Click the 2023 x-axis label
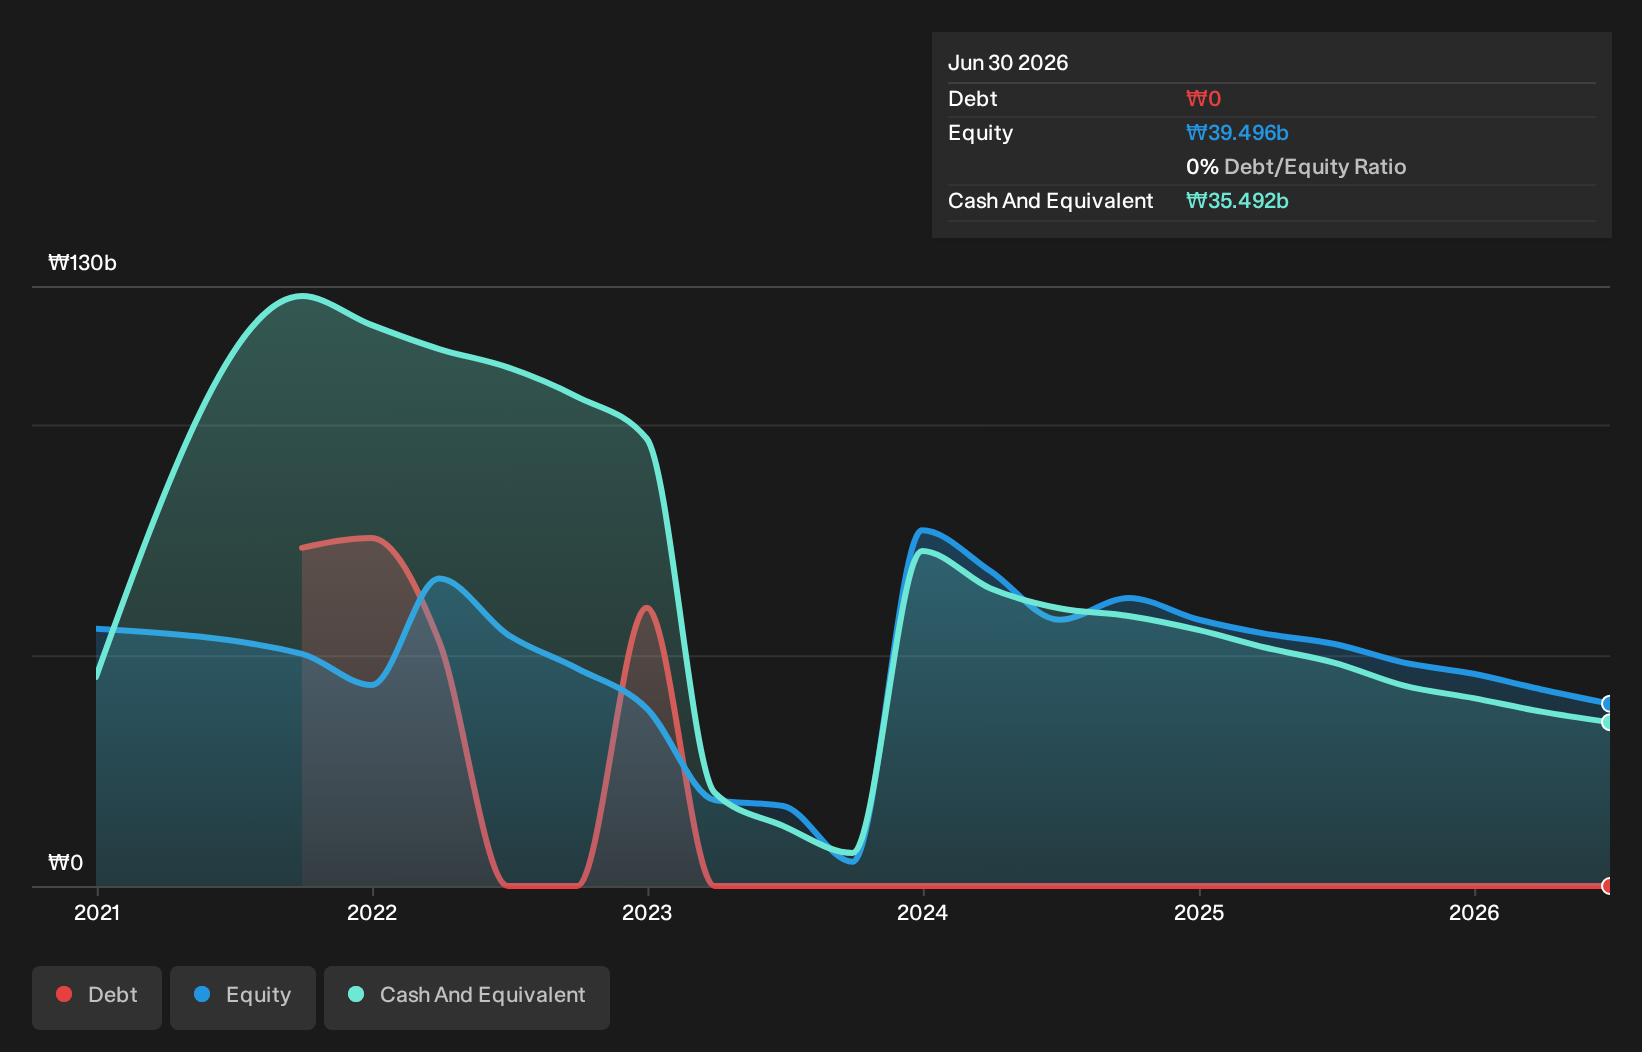 (647, 912)
